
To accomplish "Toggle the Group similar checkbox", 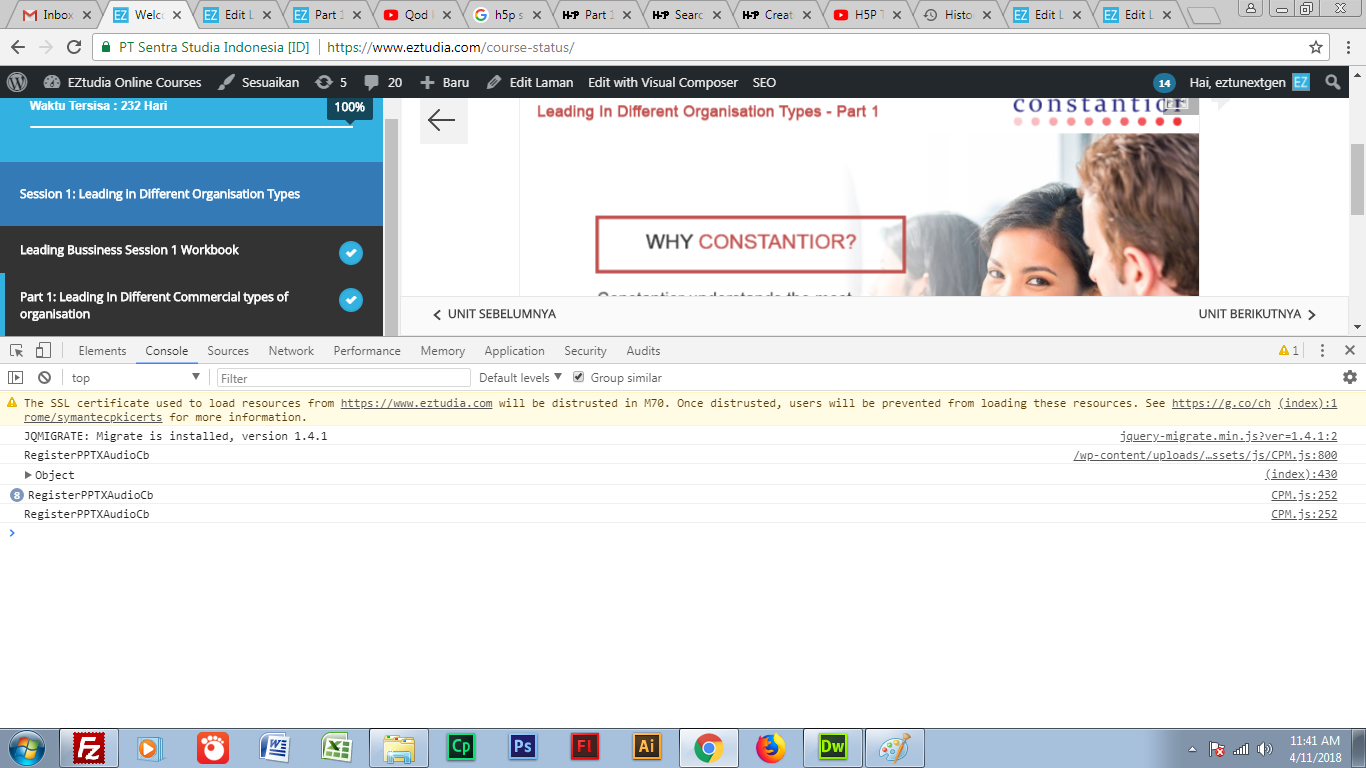I will [578, 377].
